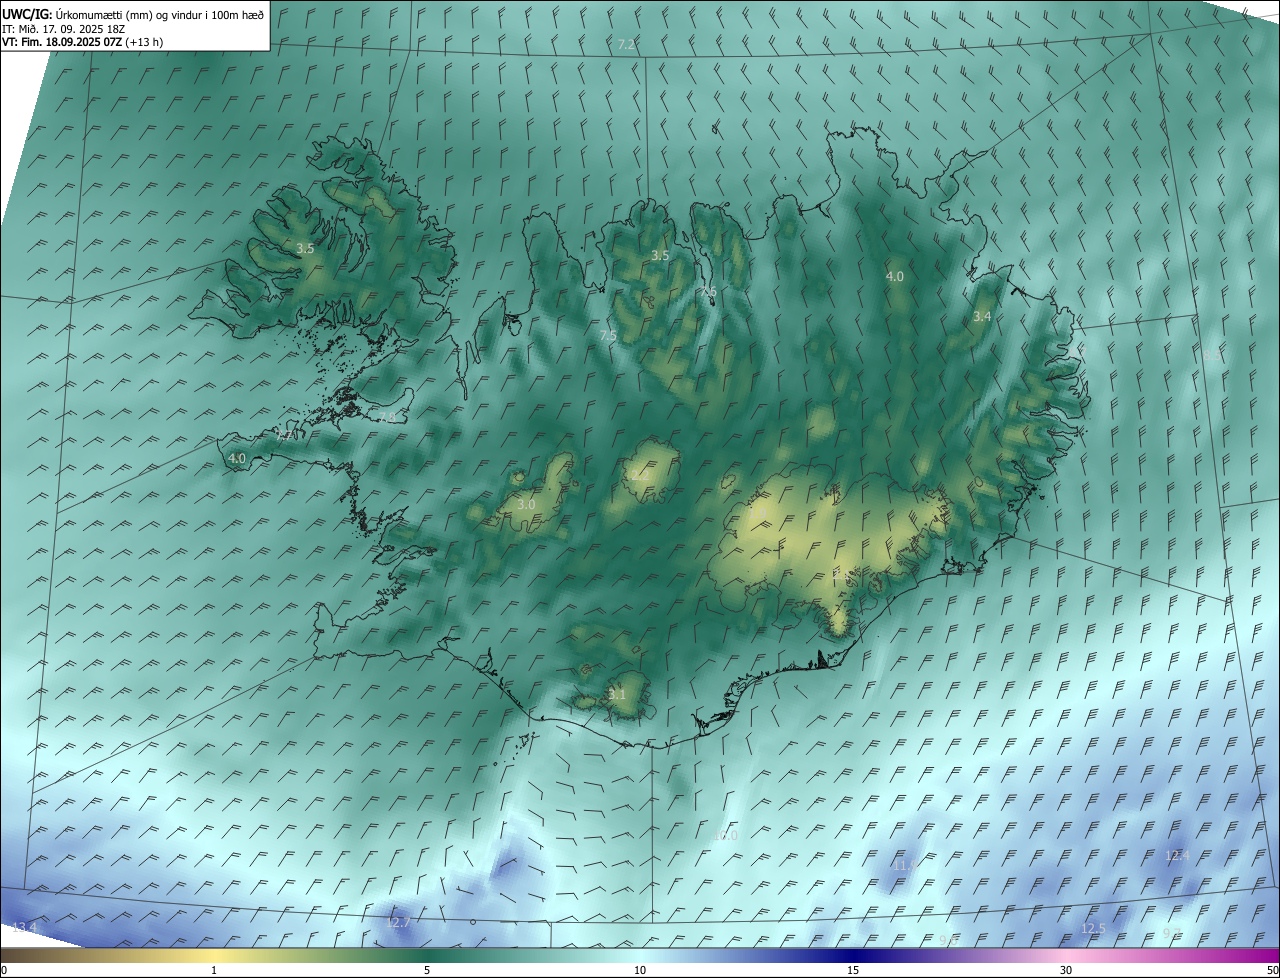Click the pale pink segment of the colour scale
Image resolution: width=1280 pixels, height=978 pixels.
pos(1066,955)
